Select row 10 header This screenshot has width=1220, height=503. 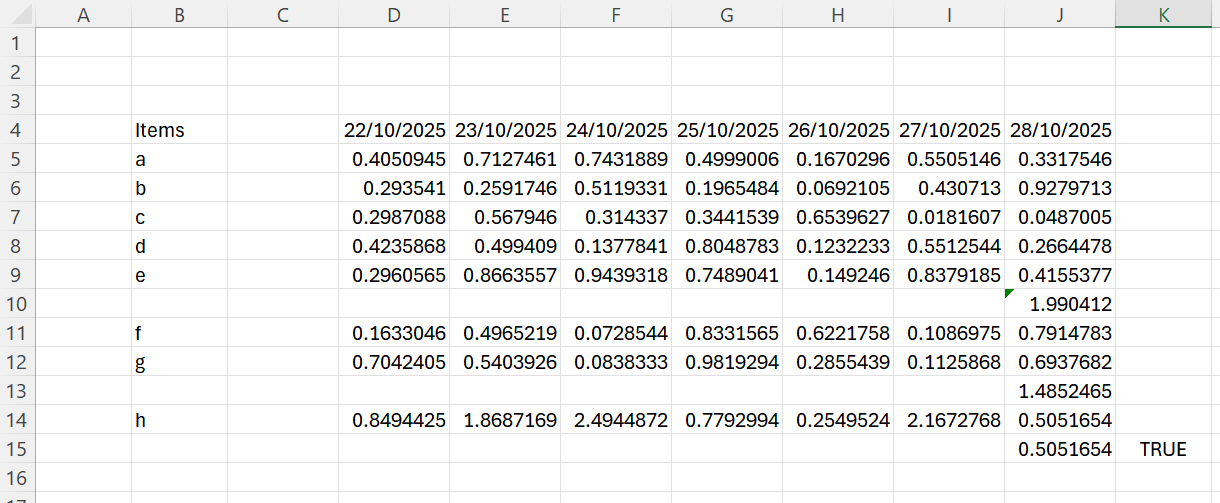coord(17,304)
